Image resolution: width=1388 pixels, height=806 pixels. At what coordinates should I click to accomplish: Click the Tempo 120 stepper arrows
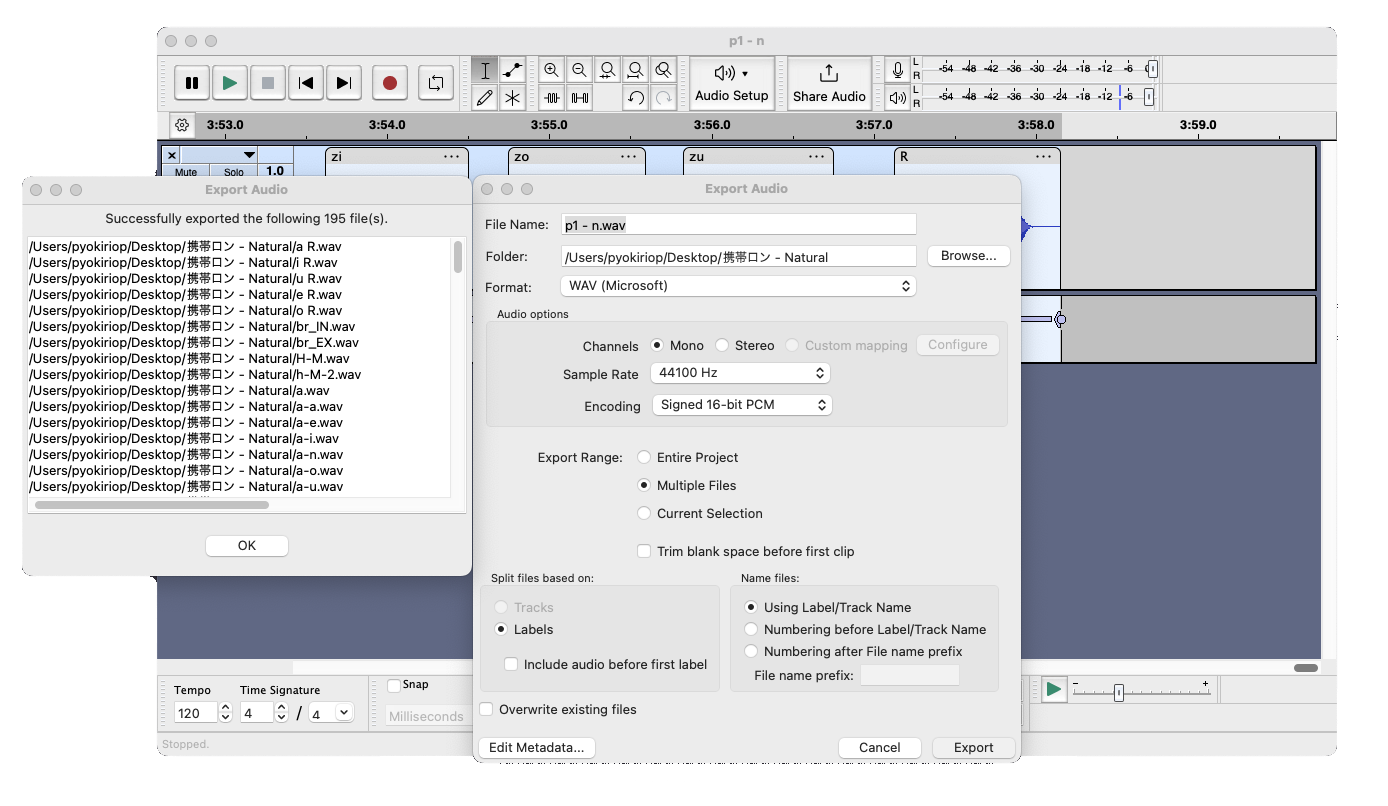tap(225, 713)
